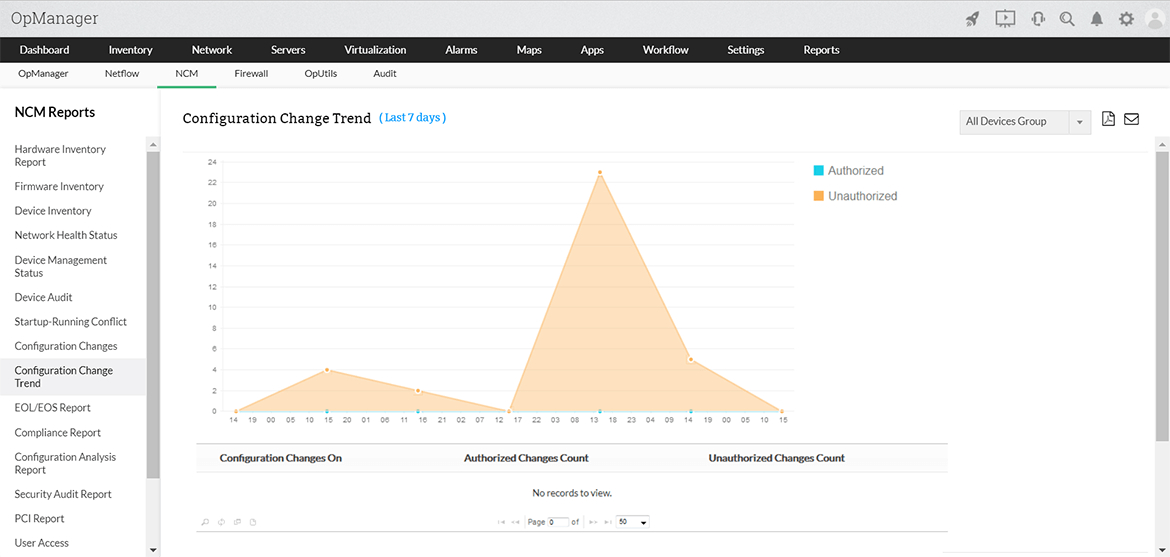Open the All Devices Group dropdown

pyautogui.click(x=1025, y=122)
